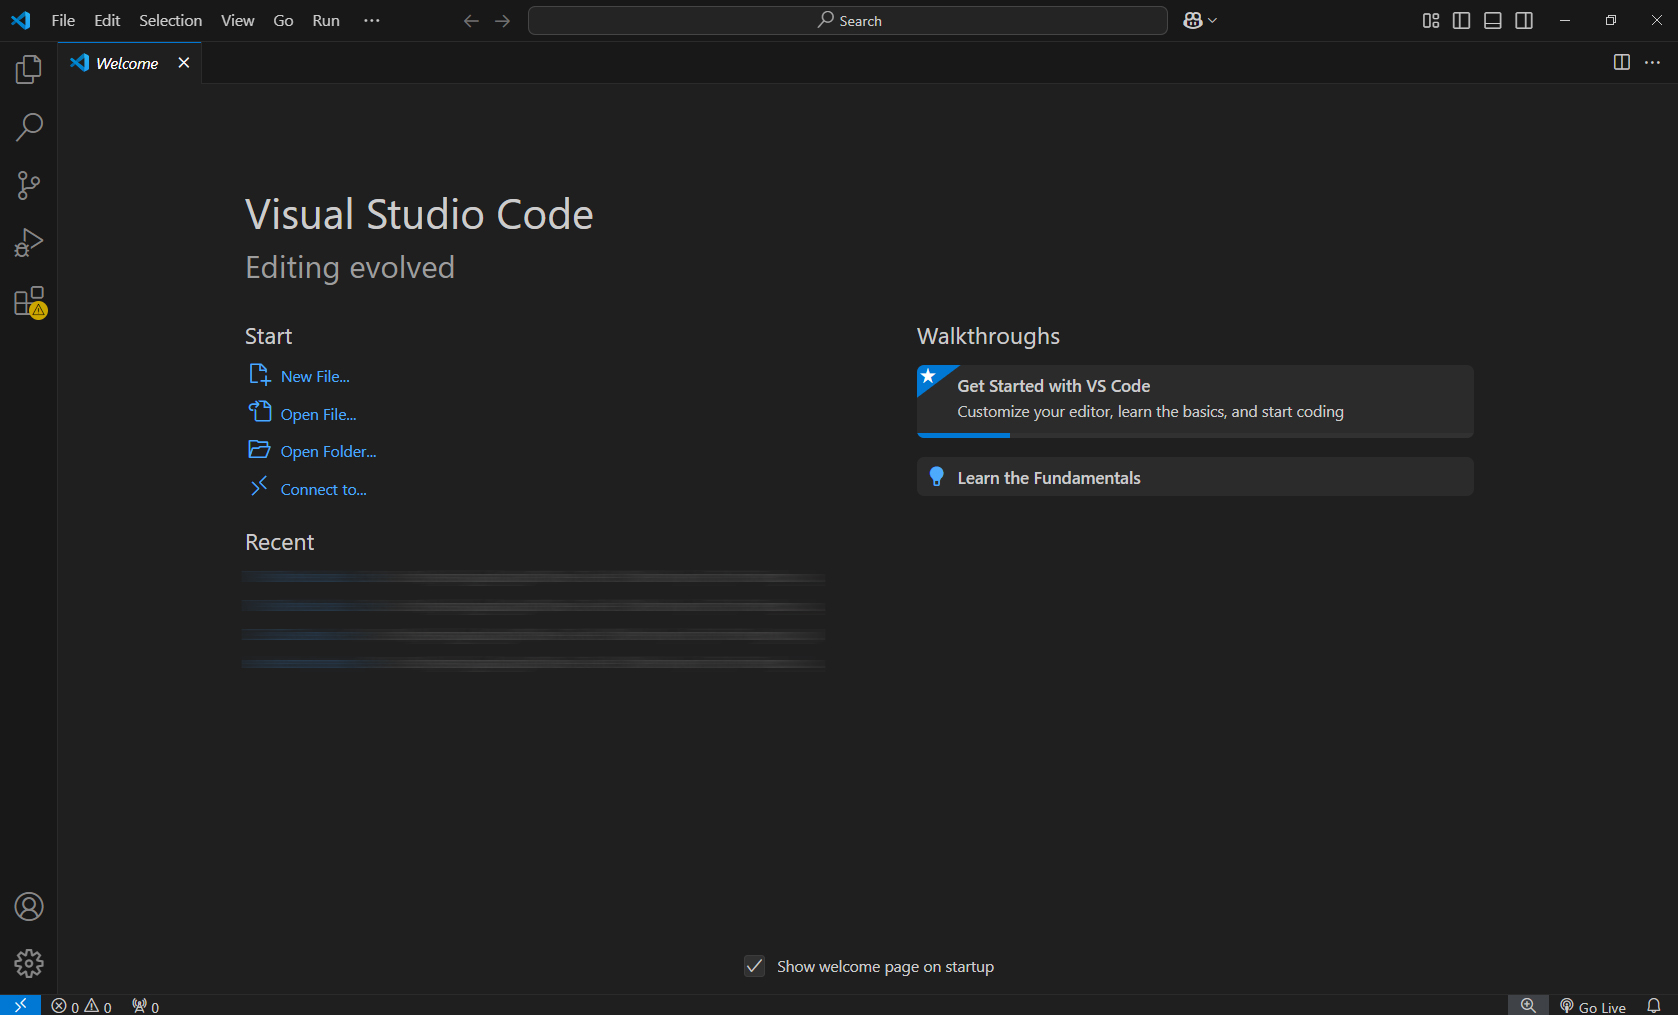Open the Extensions view
1678x1015 pixels.
29,301
